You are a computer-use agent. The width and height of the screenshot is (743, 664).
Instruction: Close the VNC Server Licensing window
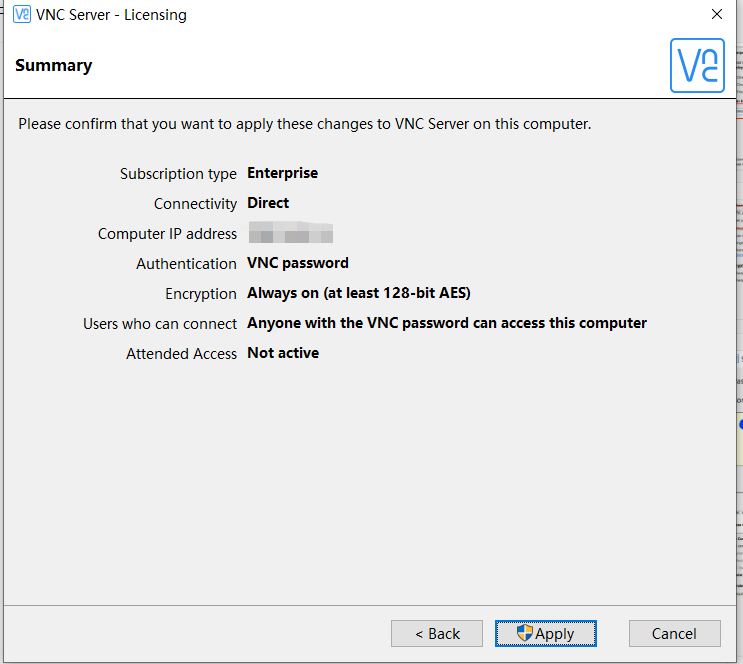(x=716, y=15)
